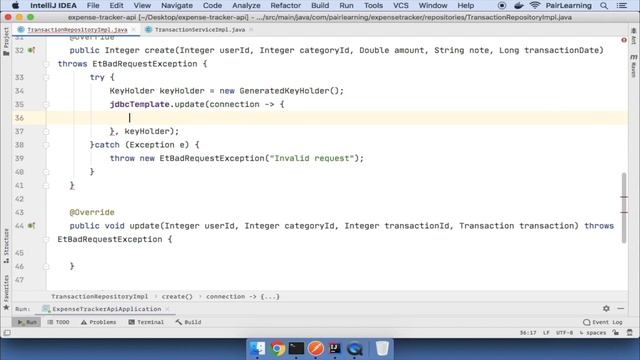The height and width of the screenshot is (360, 640).
Task: Open the Notification Center list icon
Action: click(x=622, y=6)
